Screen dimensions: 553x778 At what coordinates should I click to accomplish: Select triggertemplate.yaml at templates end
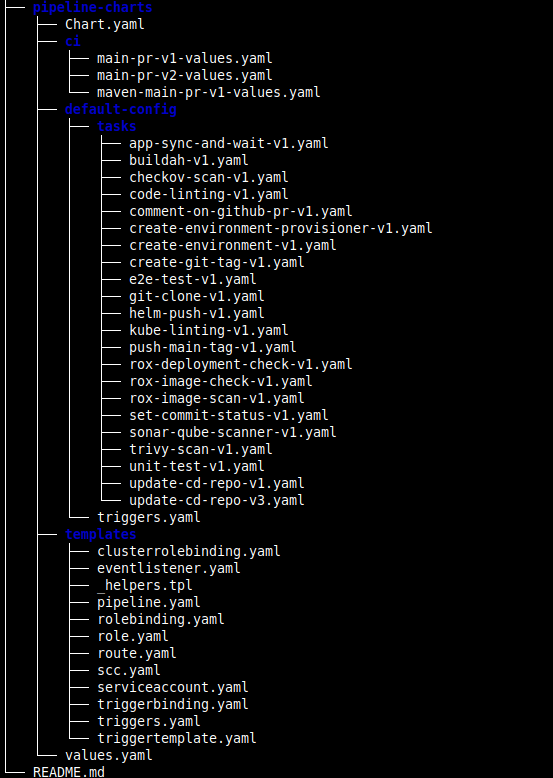pos(177,738)
